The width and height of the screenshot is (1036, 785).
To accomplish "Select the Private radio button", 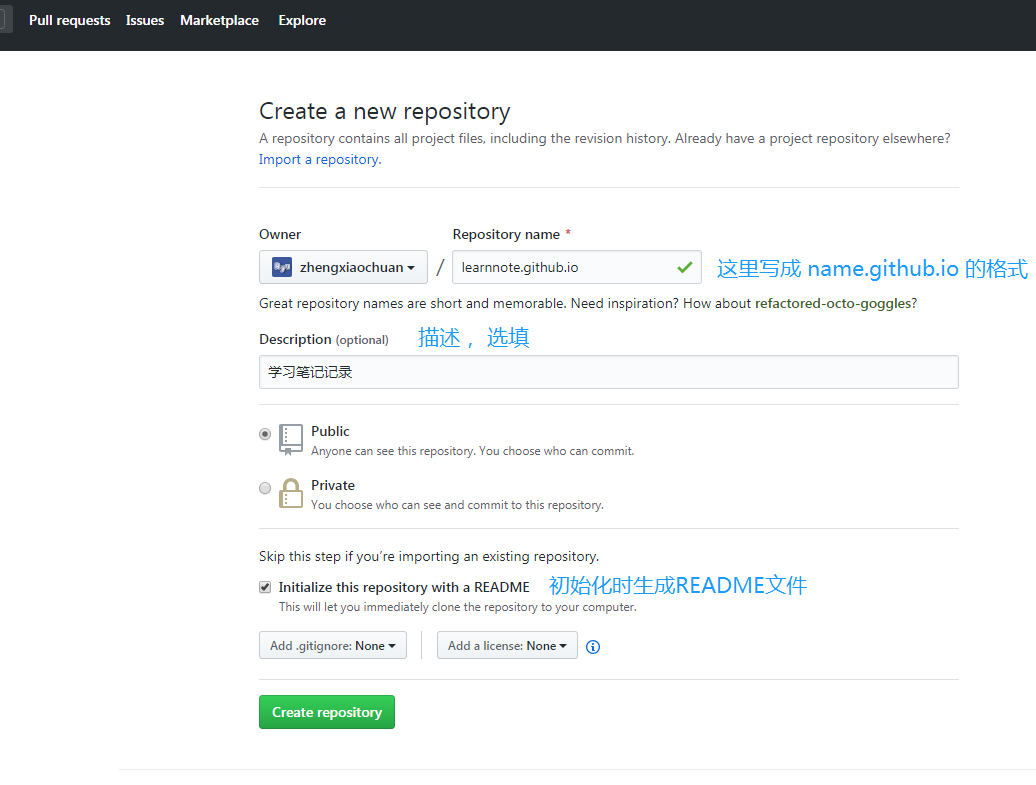I will tap(265, 488).
